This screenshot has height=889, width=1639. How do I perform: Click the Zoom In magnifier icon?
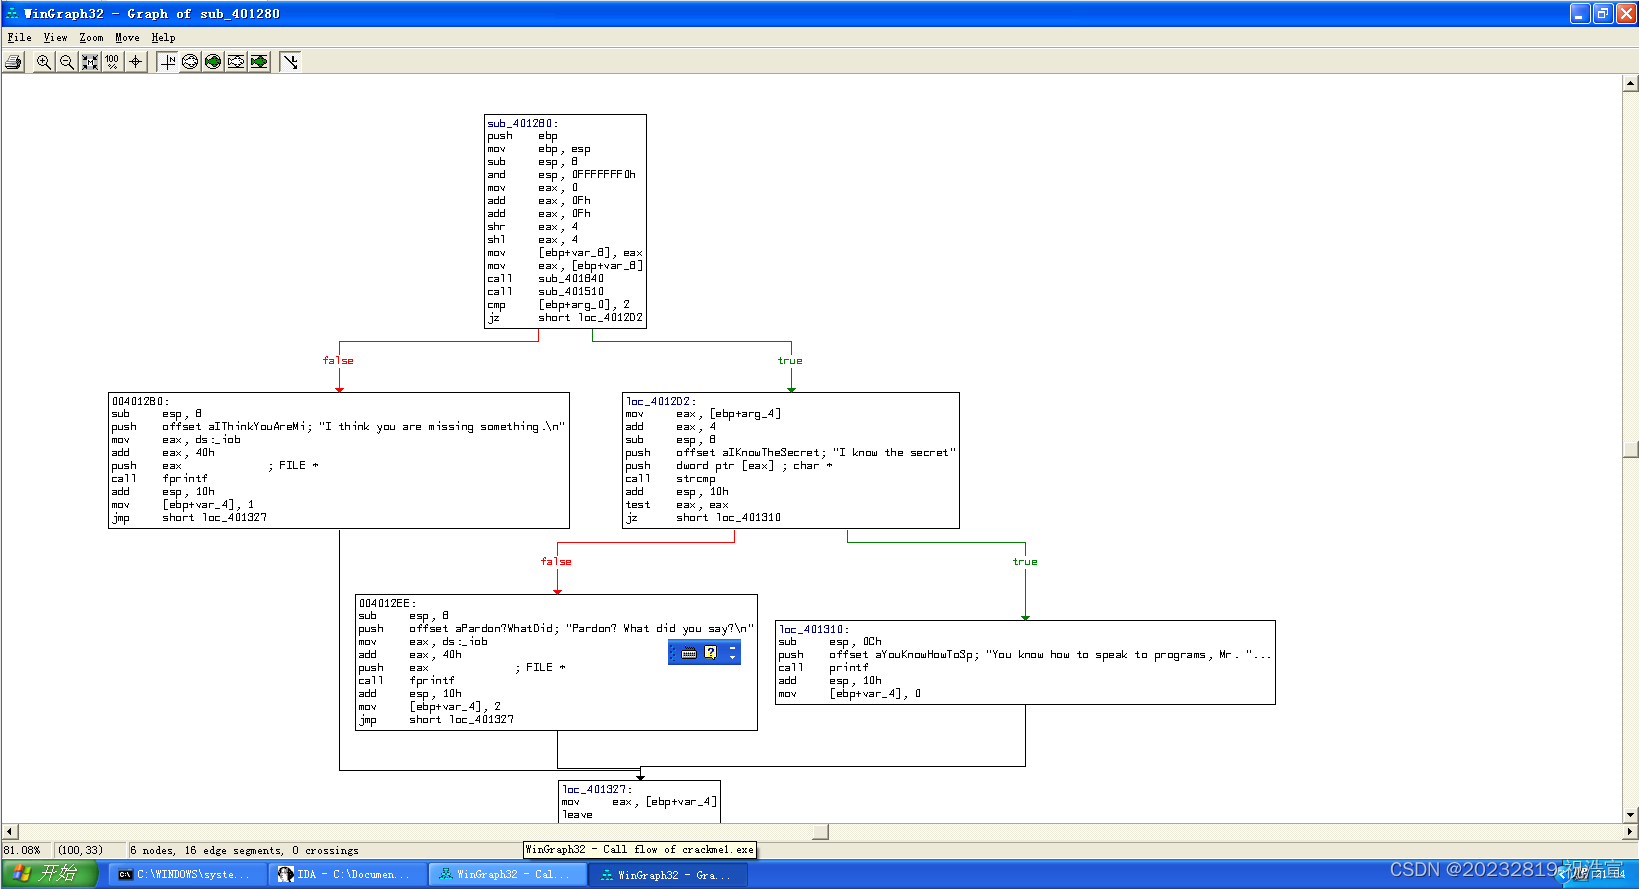pos(44,62)
